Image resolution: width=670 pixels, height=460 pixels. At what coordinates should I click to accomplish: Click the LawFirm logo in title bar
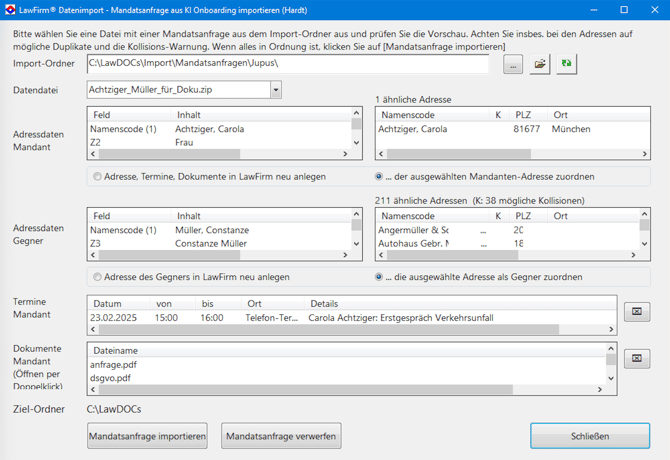pos(10,10)
